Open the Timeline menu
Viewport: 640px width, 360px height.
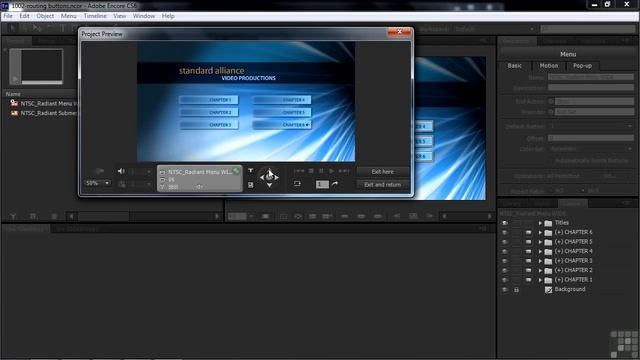[x=95, y=16]
